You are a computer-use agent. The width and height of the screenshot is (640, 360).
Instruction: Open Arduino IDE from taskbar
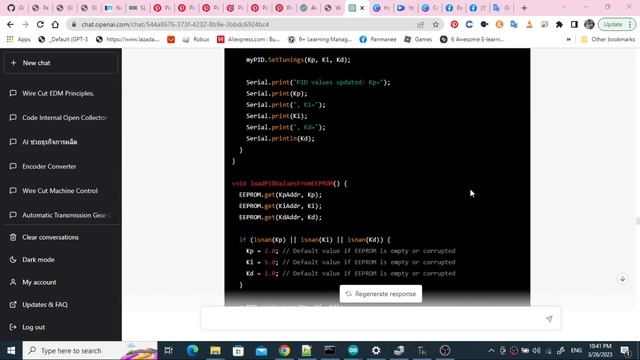tap(353, 351)
